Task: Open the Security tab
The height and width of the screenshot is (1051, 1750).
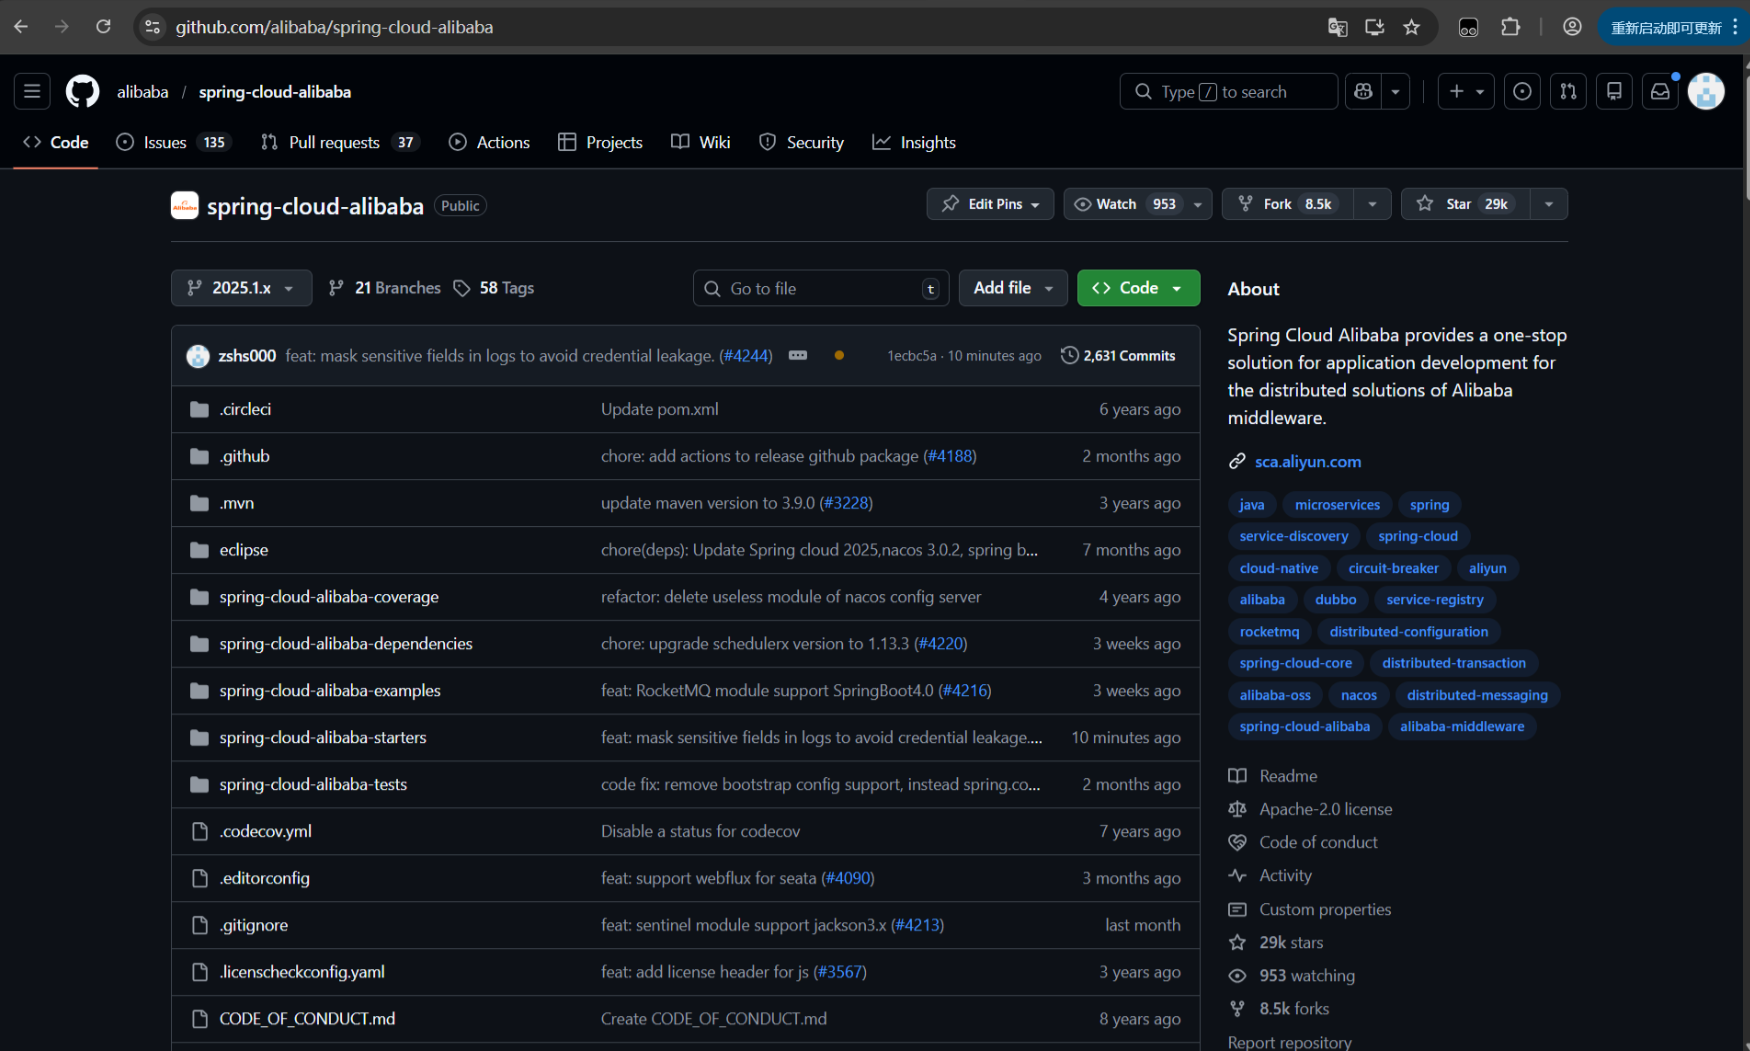Action: 802,143
